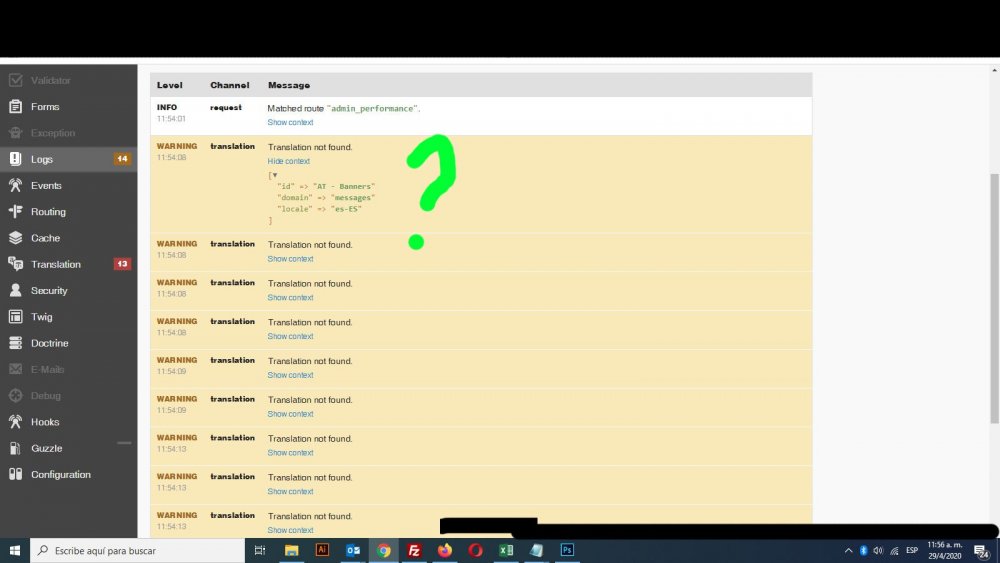This screenshot has width=1000, height=563.
Task: Open the Cache panel icon
Action: [x=15, y=238]
